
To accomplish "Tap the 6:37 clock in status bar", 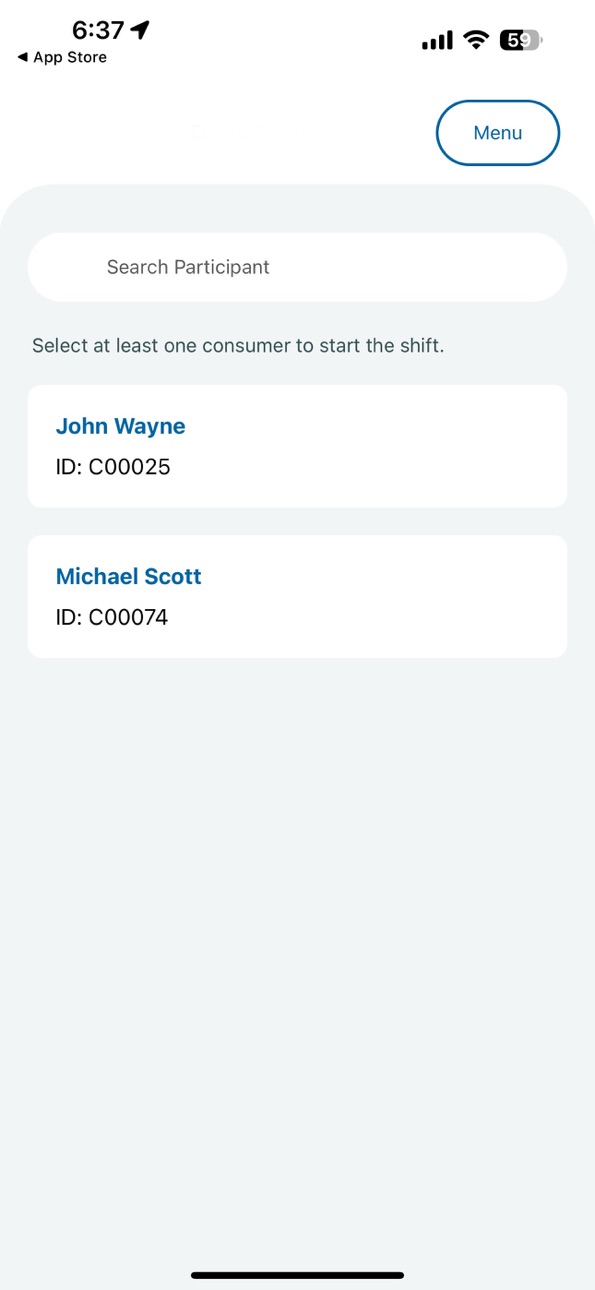I will pos(98,30).
